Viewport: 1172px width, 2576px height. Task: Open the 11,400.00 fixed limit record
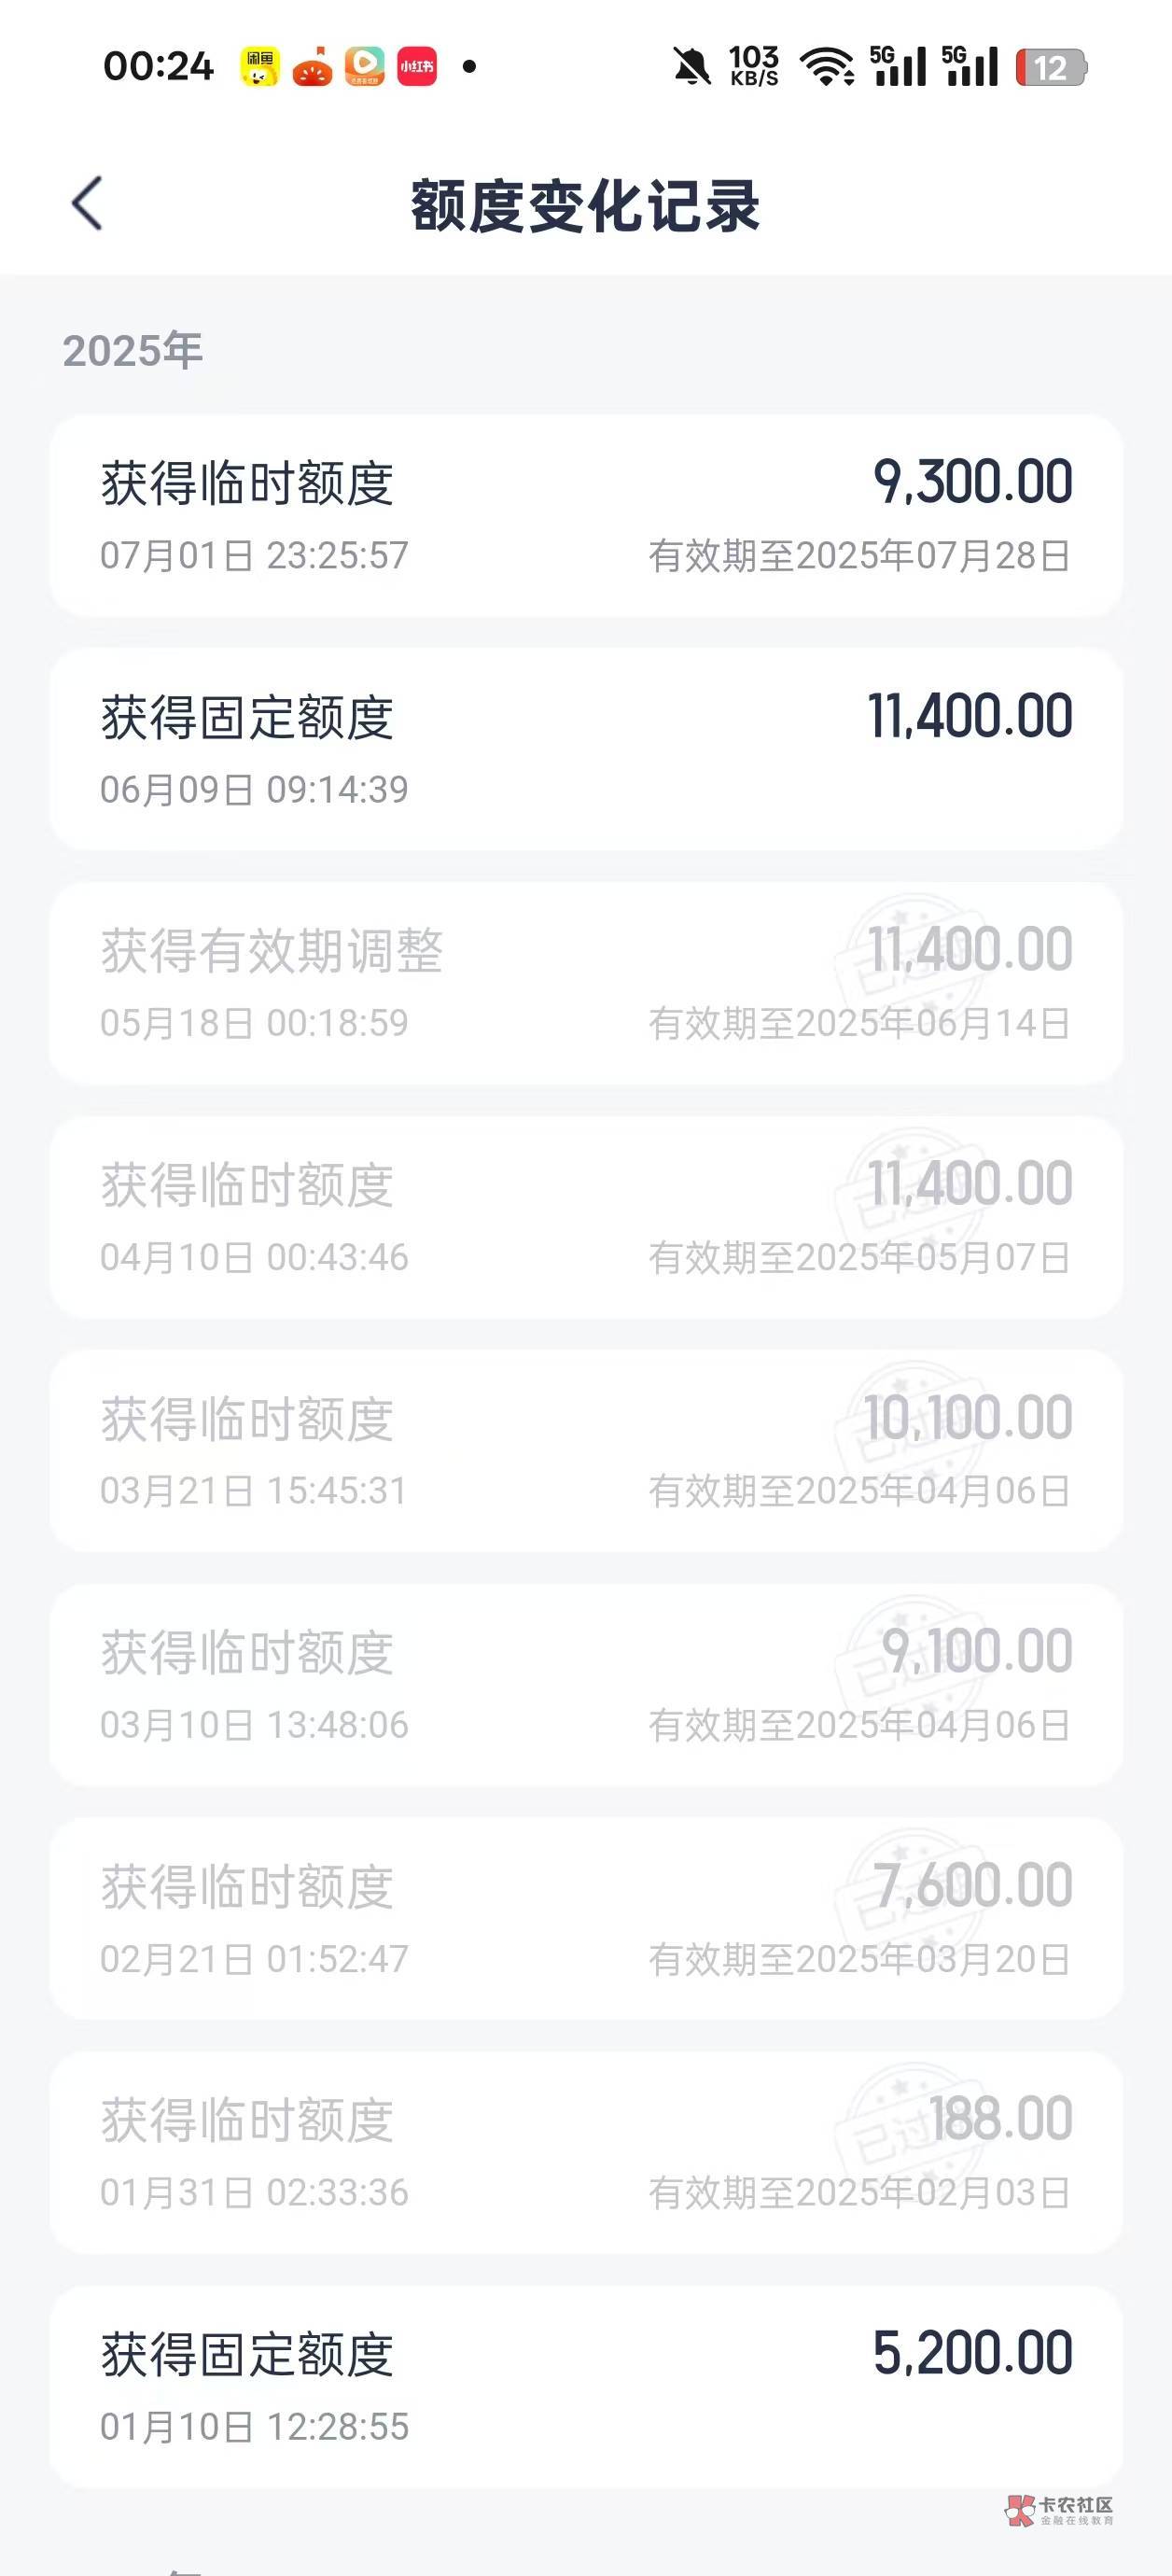(x=586, y=750)
